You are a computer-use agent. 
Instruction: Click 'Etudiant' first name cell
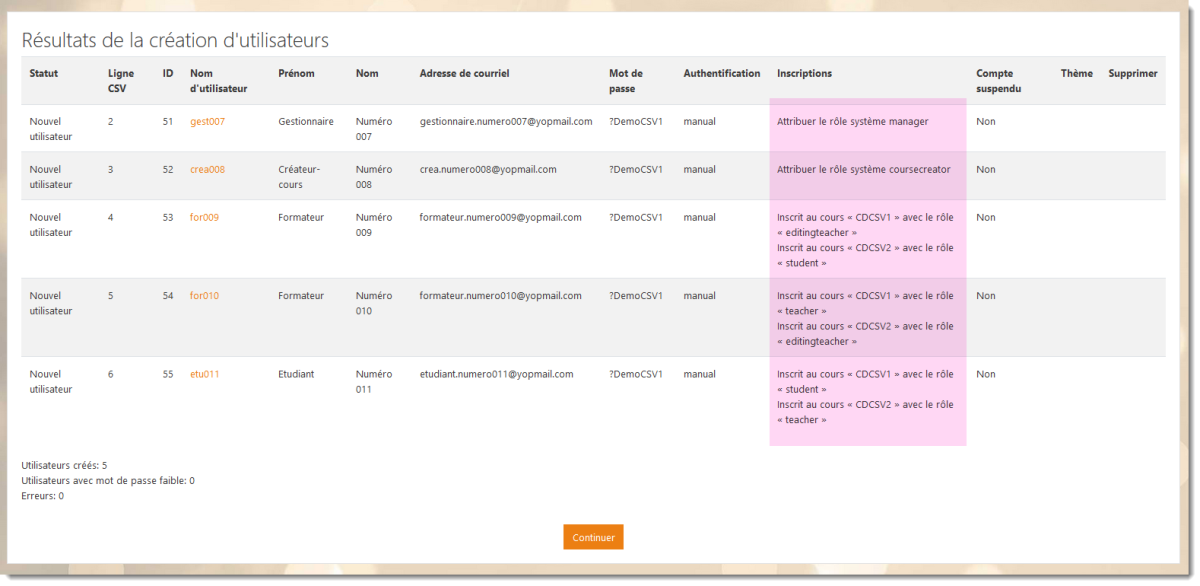click(296, 375)
